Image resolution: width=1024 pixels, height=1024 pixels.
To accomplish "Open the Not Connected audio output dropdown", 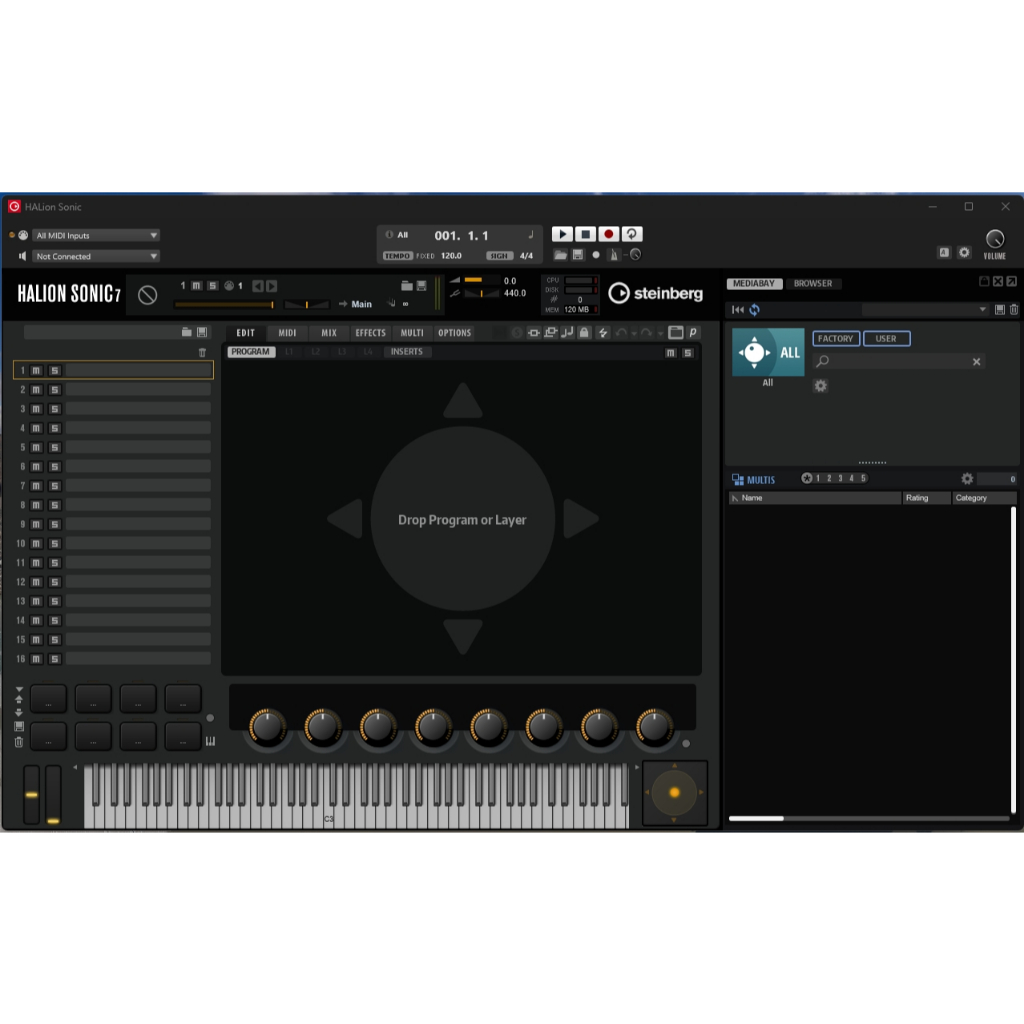I will pos(95,256).
